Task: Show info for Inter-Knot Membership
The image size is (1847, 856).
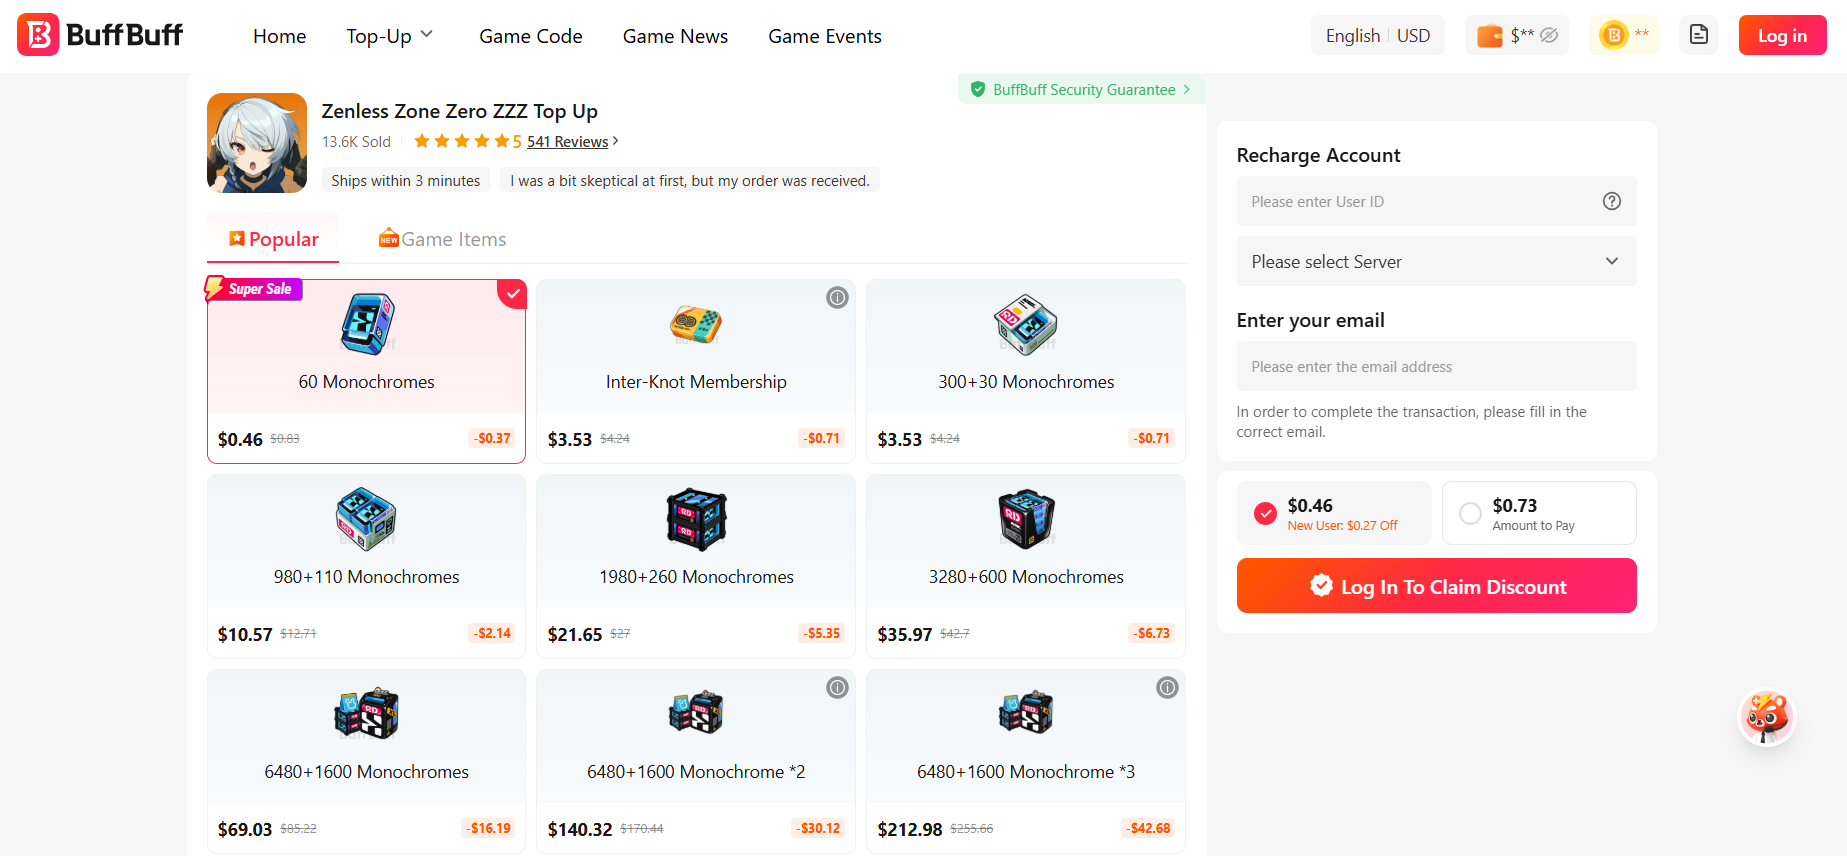Action: 837,297
